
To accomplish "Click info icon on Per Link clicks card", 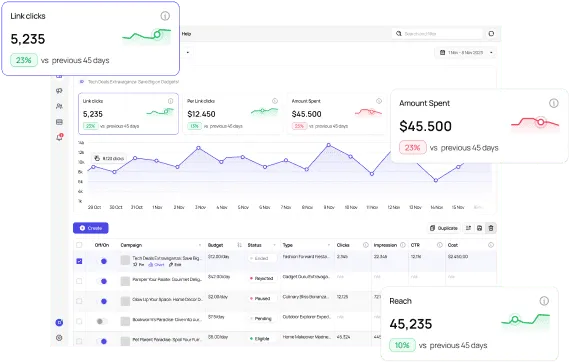I will [275, 101].
